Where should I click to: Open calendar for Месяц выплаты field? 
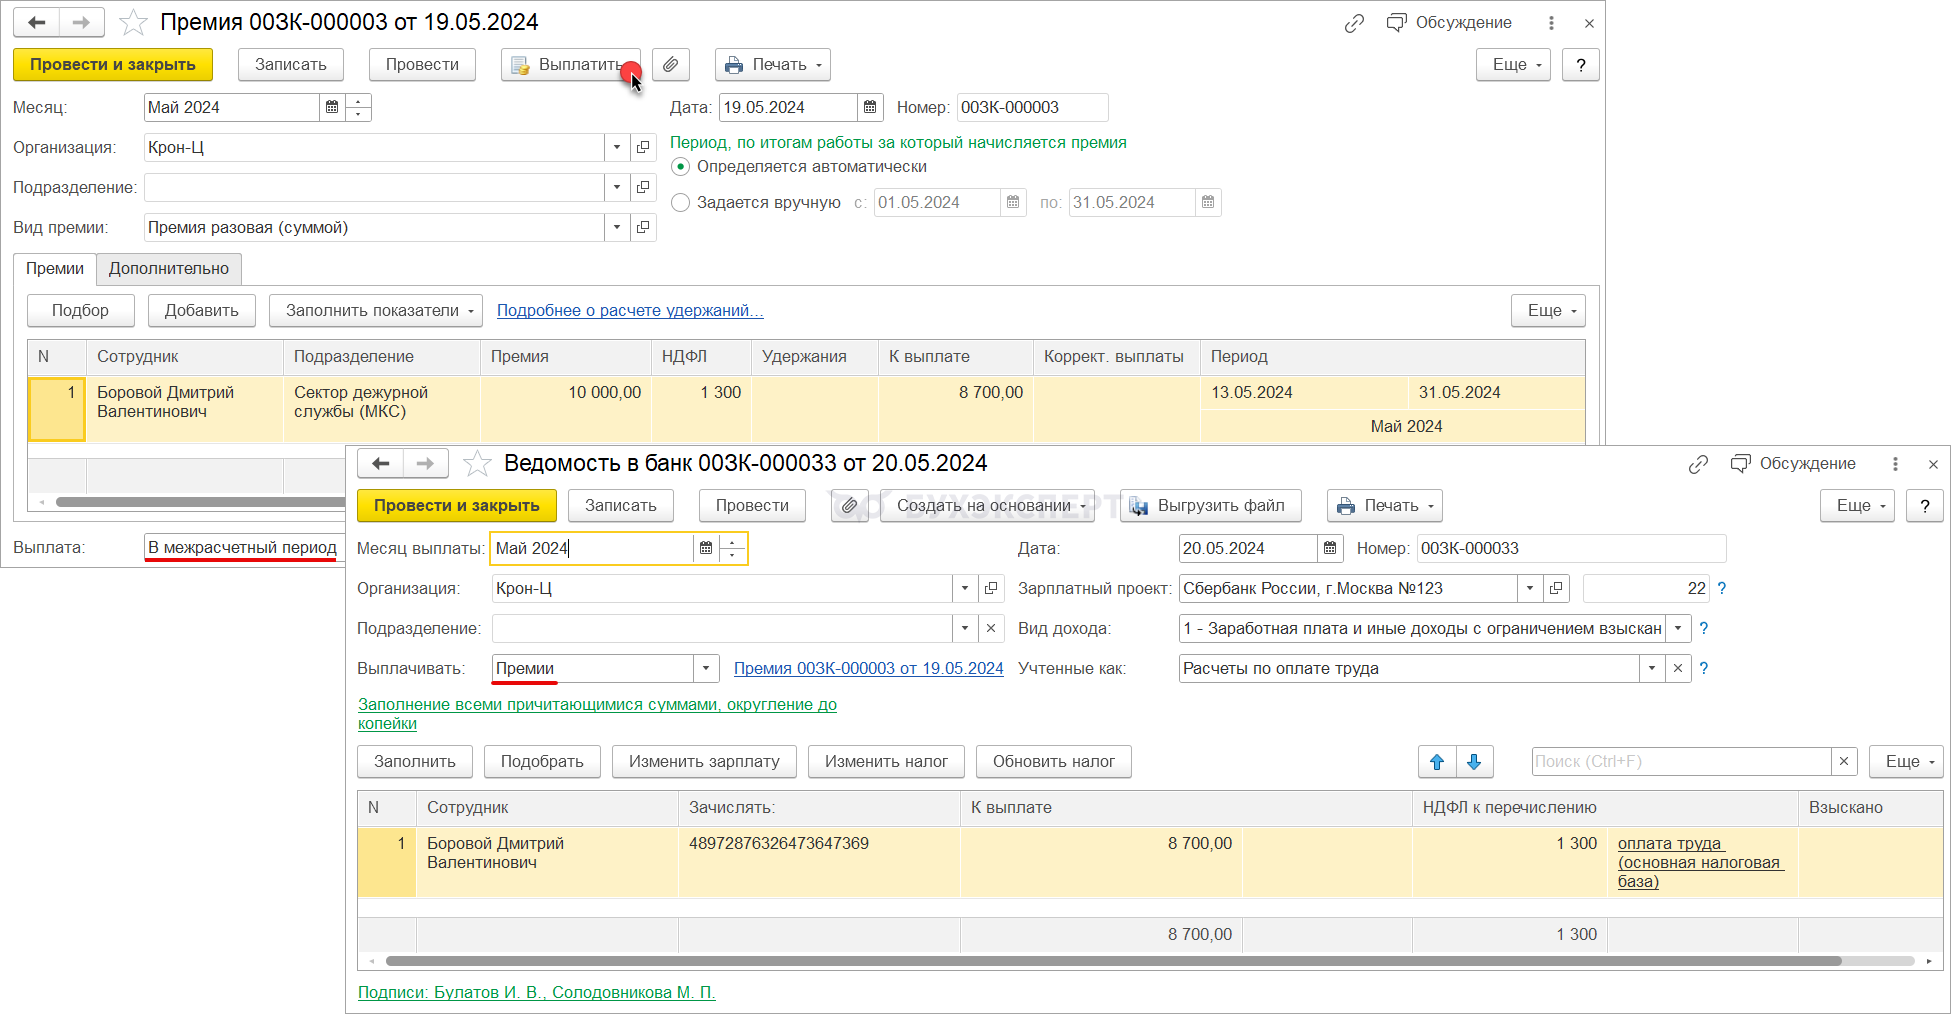(x=706, y=548)
